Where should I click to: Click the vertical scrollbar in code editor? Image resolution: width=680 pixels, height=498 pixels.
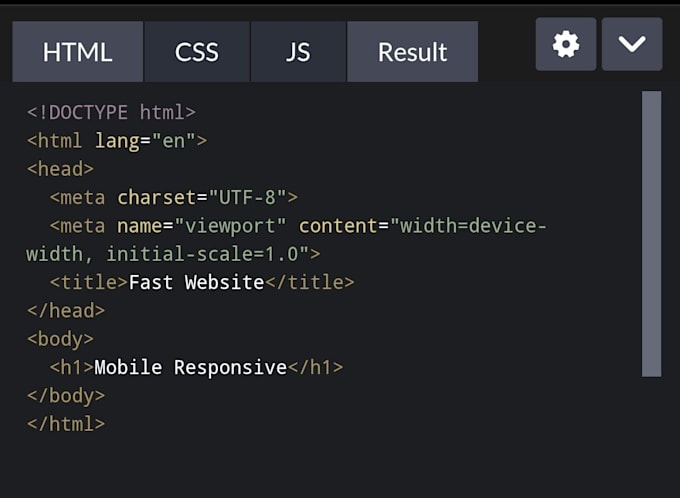pos(651,234)
